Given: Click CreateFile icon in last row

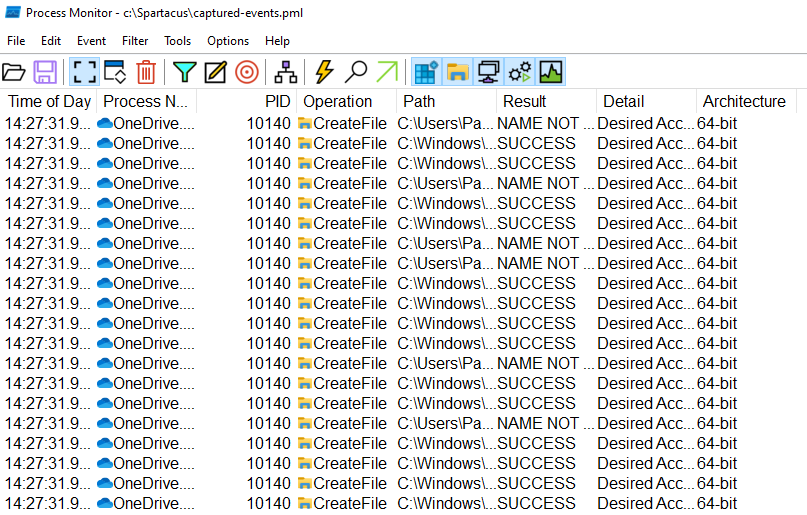Looking at the screenshot, I should [305, 503].
